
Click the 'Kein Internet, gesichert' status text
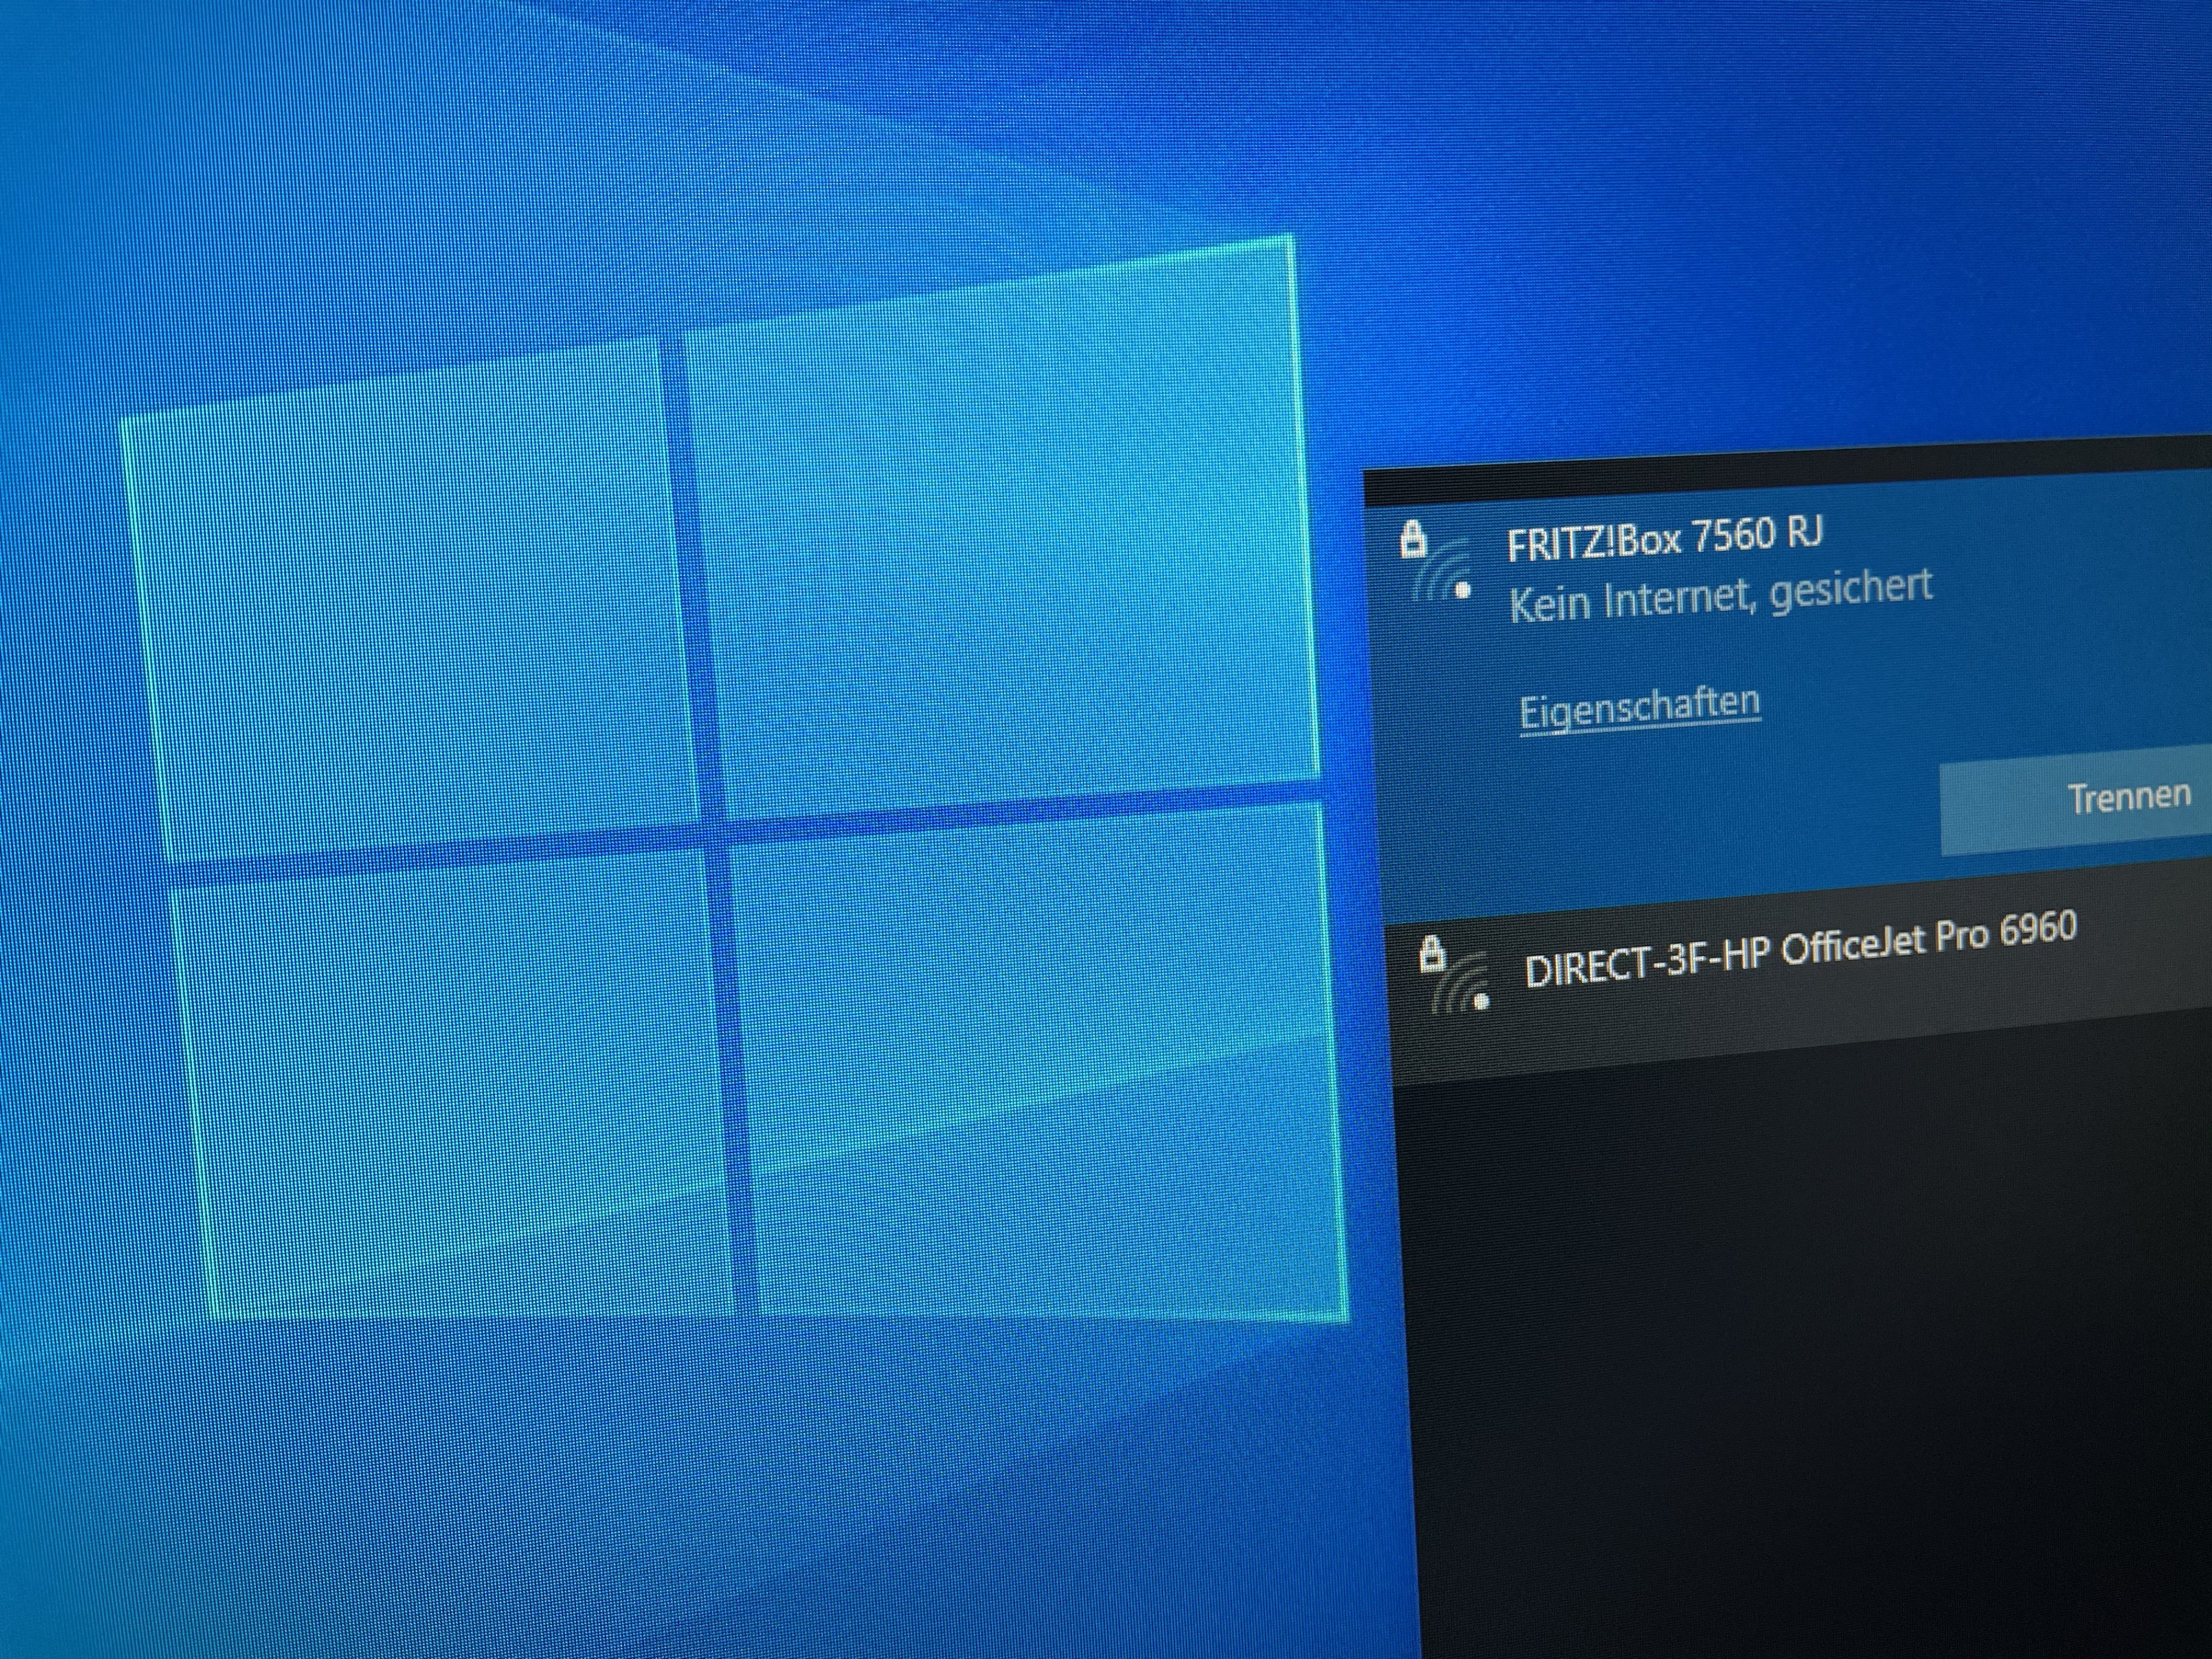pos(1720,595)
